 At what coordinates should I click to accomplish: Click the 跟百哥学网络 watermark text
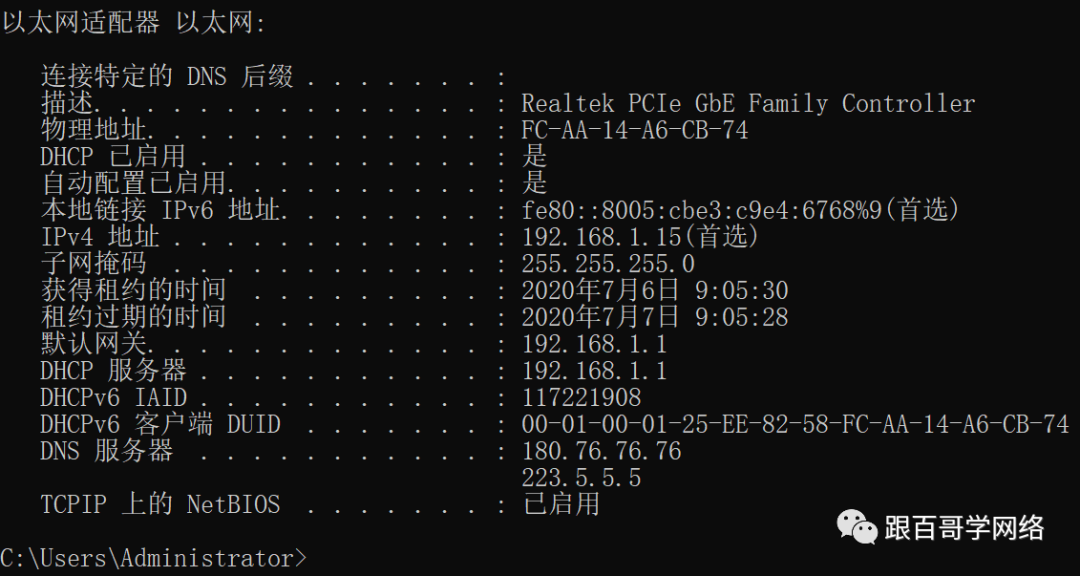964,528
